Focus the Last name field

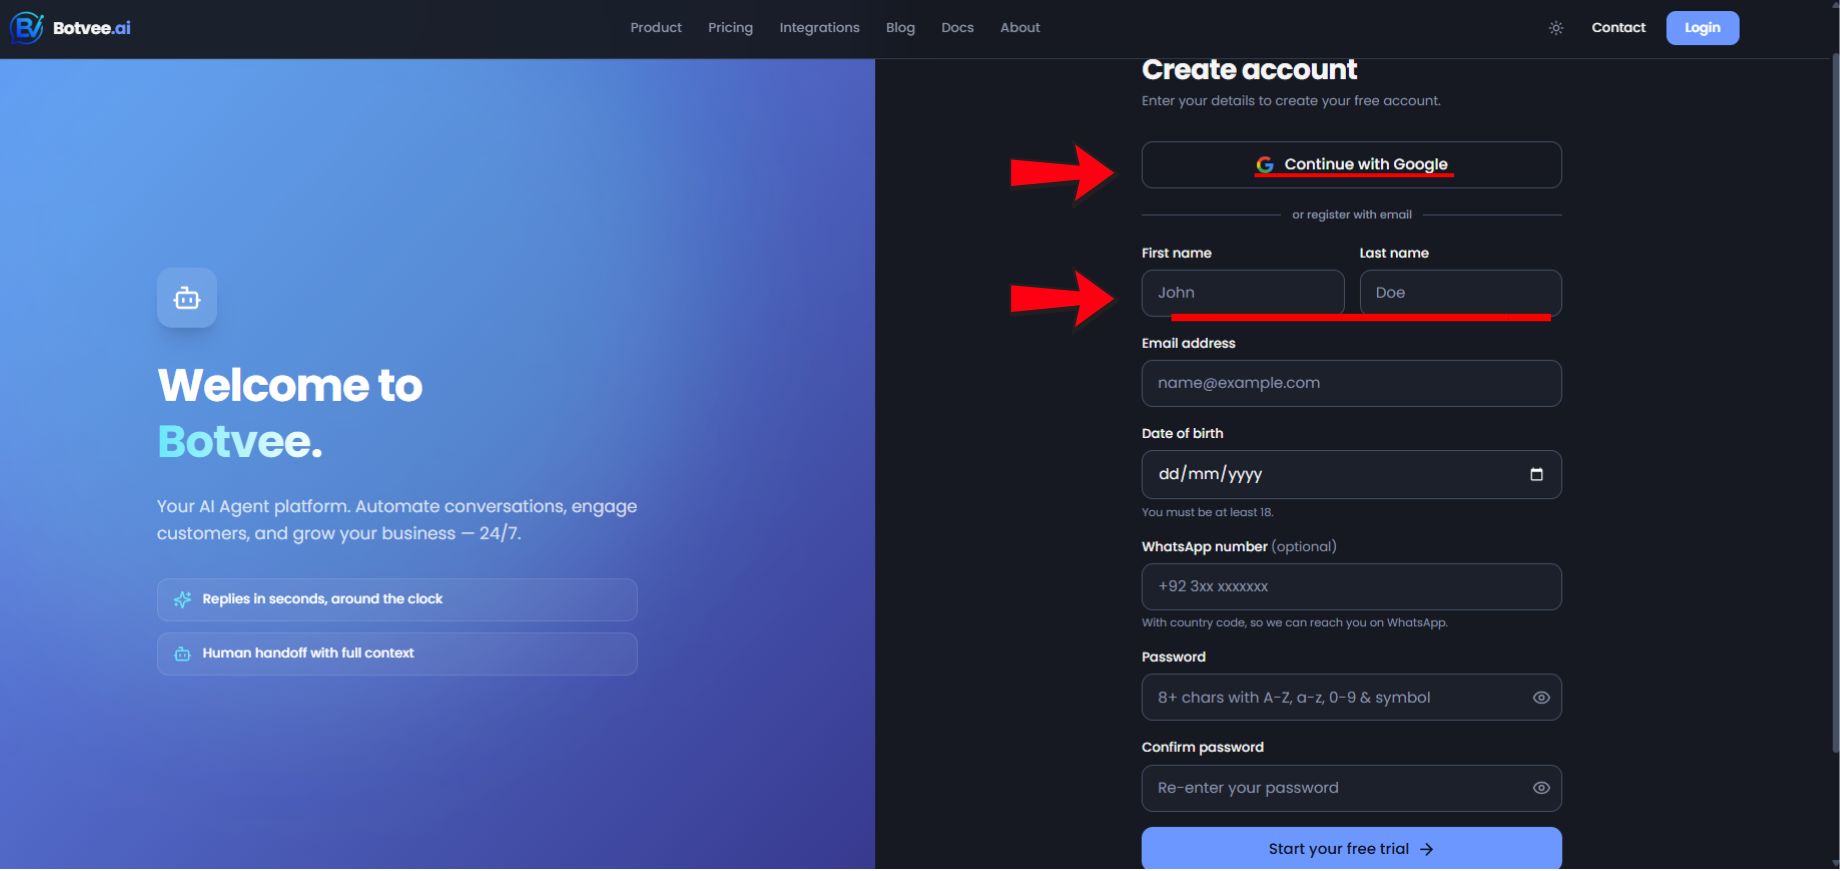[1460, 293]
